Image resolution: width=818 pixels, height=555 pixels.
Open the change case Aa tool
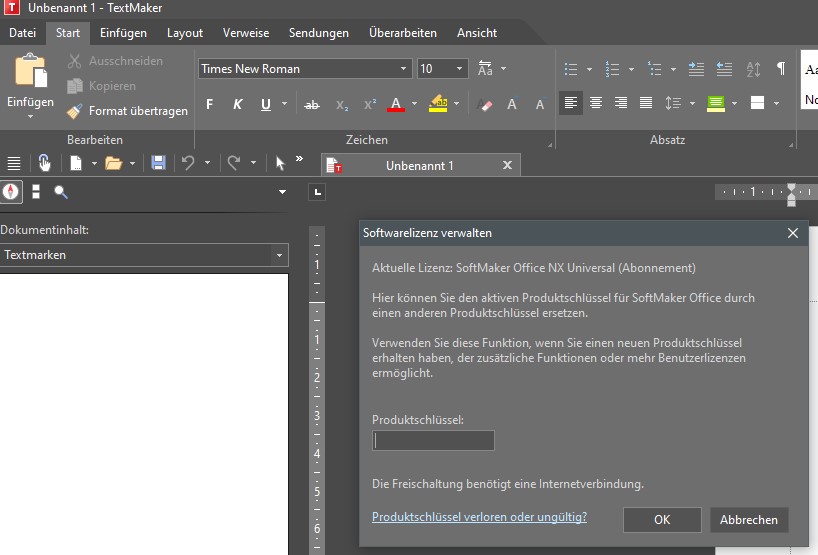(485, 68)
